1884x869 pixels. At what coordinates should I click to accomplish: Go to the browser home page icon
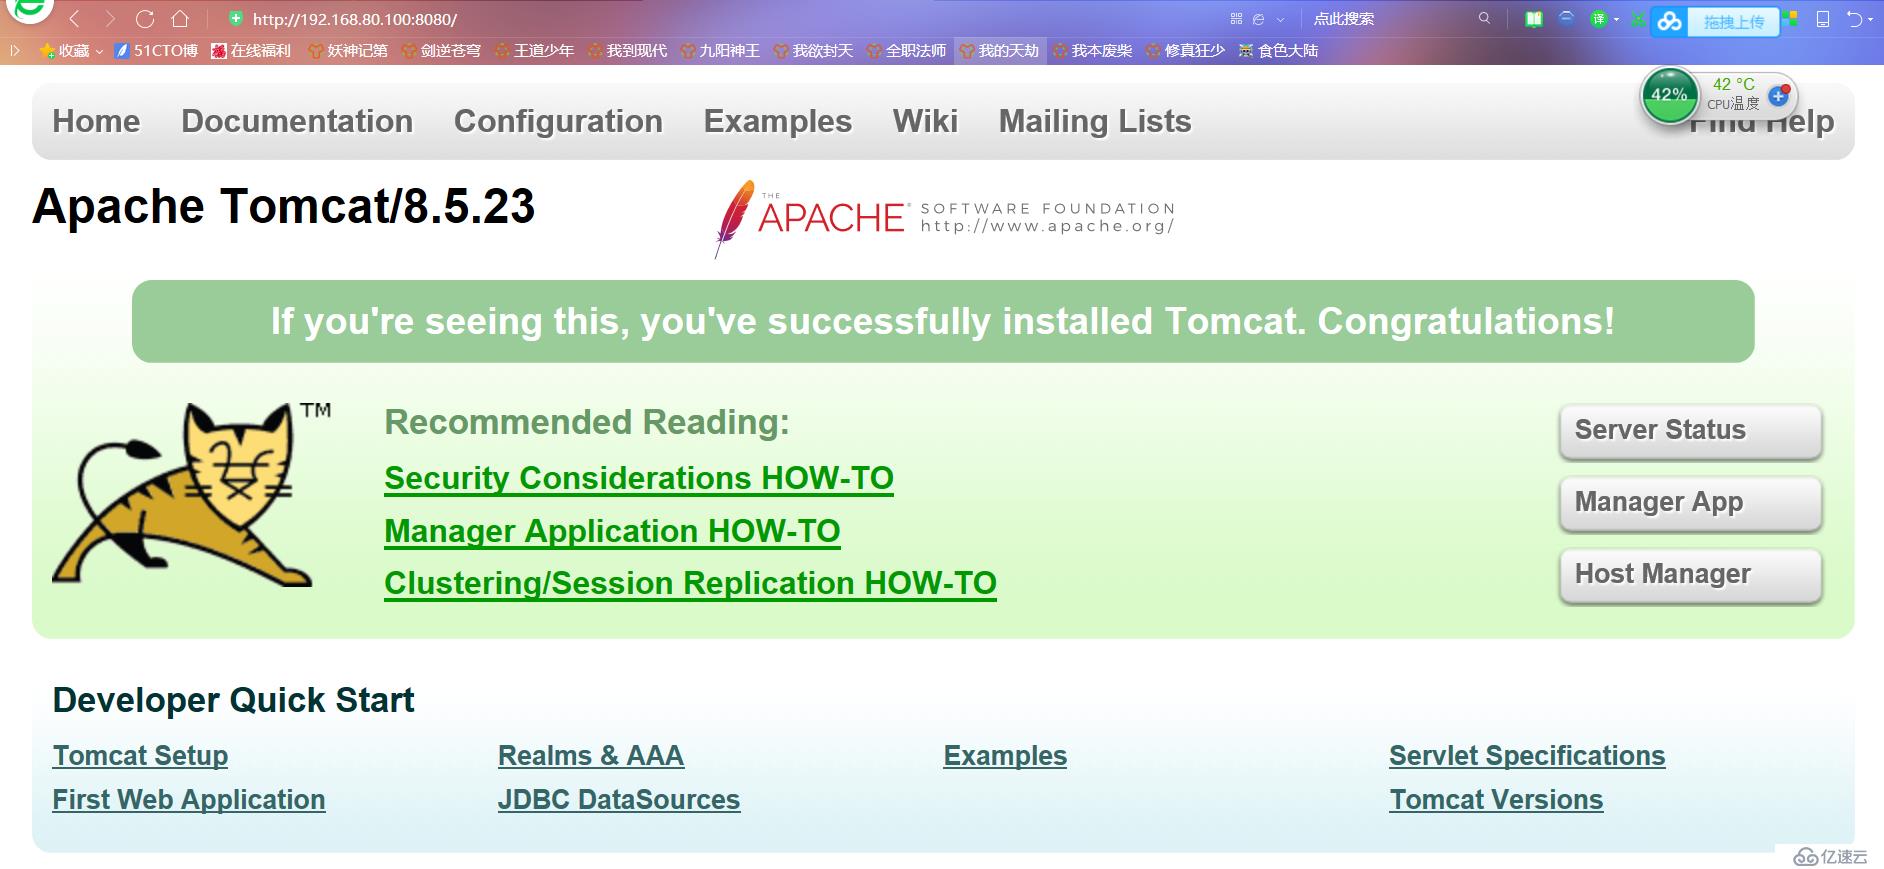pyautogui.click(x=180, y=19)
